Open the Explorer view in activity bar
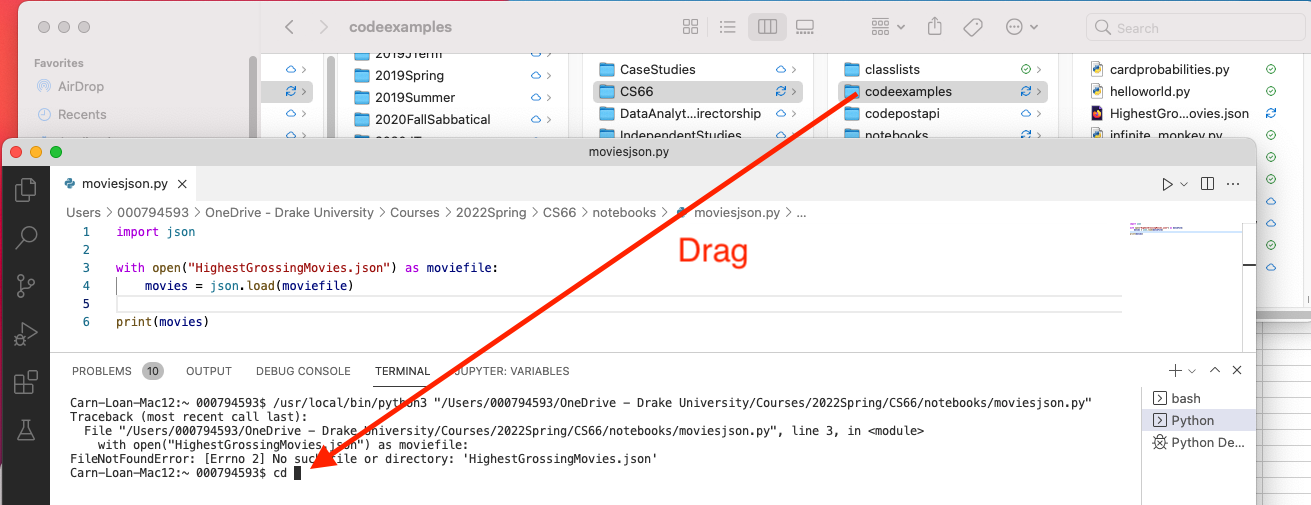 coord(27,188)
